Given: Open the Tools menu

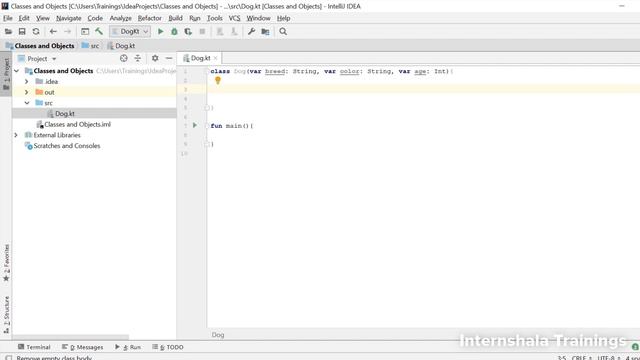Looking at the screenshot, I should click(x=215, y=18).
